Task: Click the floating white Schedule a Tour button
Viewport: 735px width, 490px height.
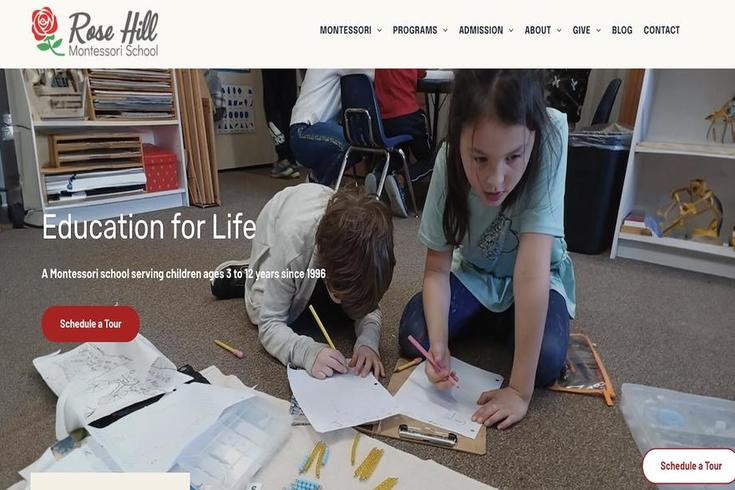Action: pyautogui.click(x=690, y=466)
